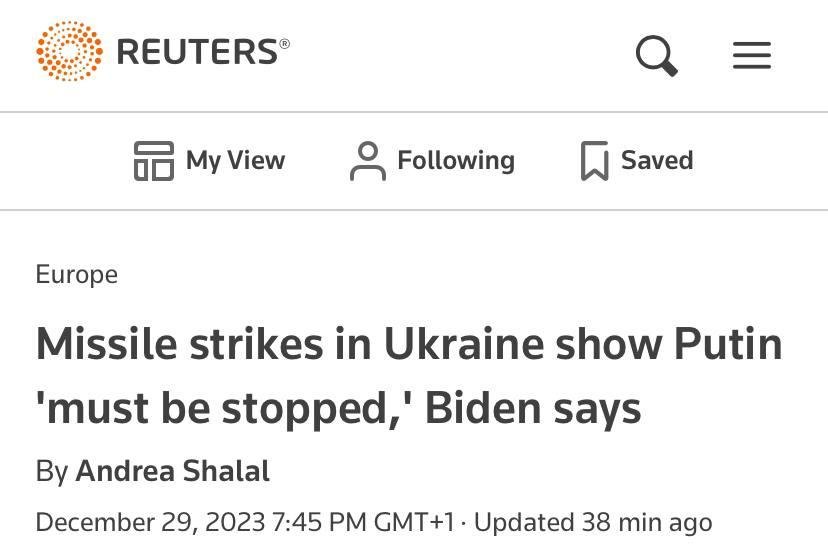The height and width of the screenshot is (555, 828).
Task: Click the My View layout icon
Action: point(153,160)
